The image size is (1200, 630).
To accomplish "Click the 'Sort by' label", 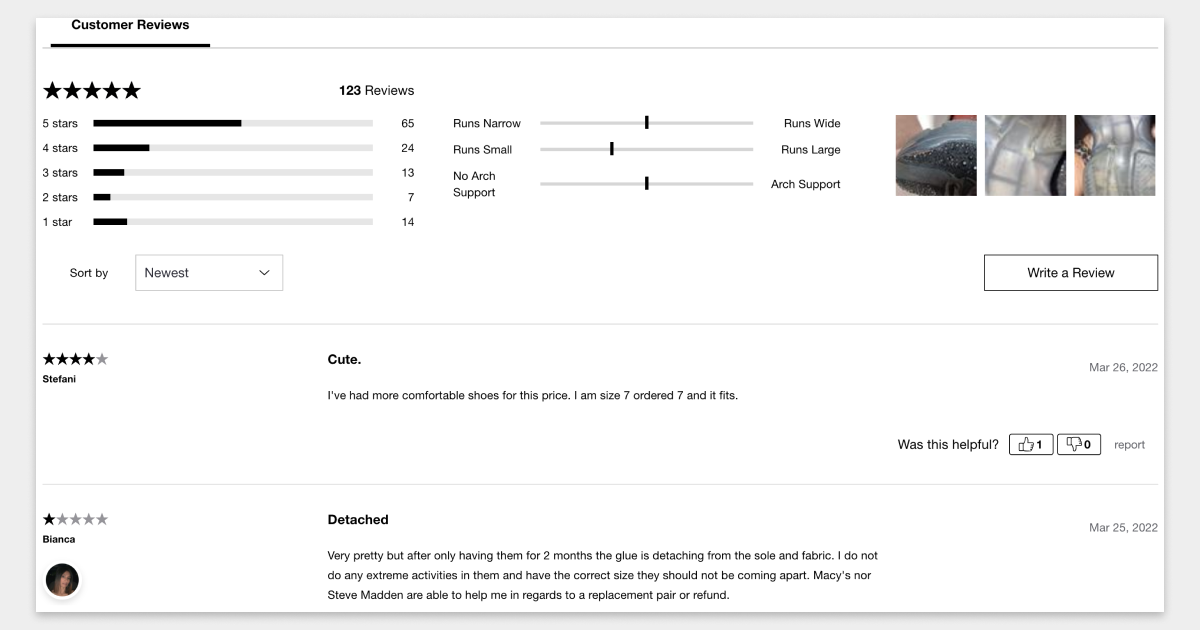I will tap(89, 273).
